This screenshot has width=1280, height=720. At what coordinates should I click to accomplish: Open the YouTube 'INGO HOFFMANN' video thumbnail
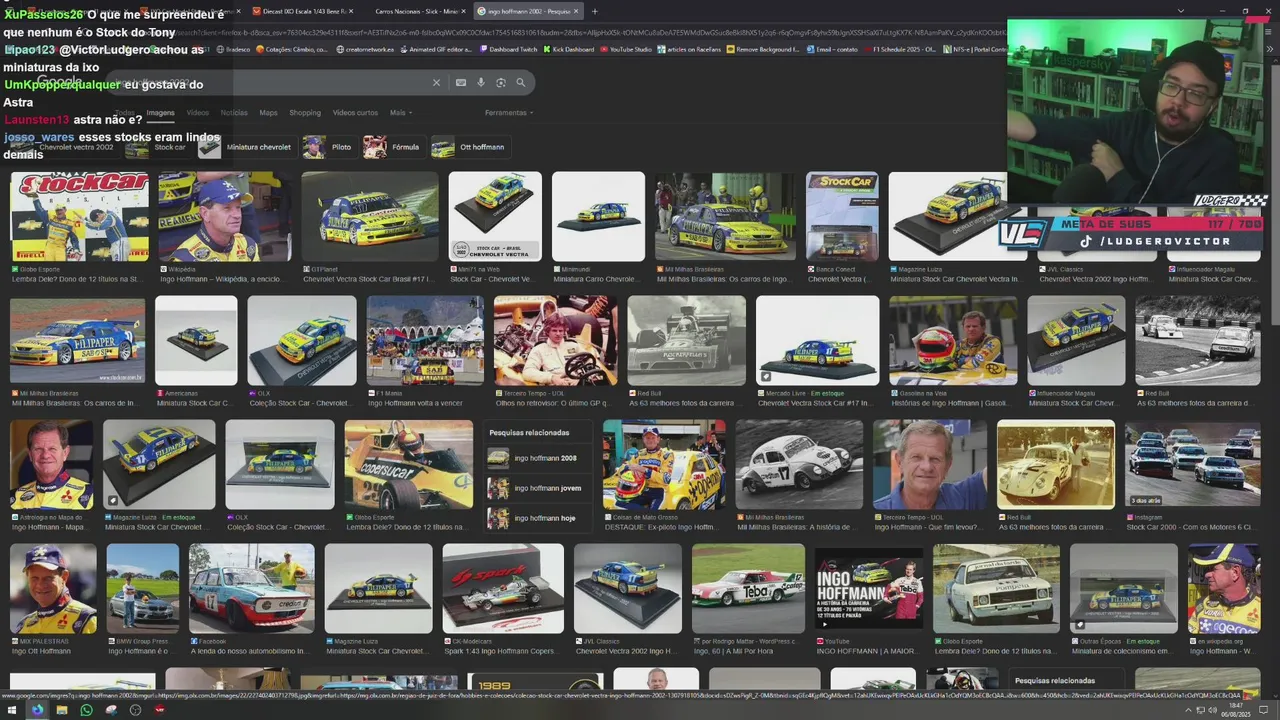pos(868,589)
